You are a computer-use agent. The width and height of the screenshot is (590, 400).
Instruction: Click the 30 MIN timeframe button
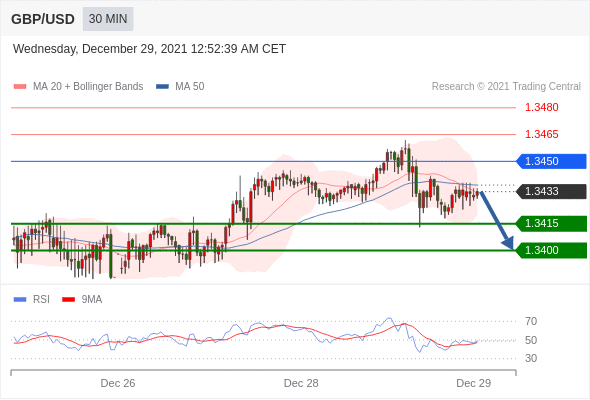coord(108,19)
